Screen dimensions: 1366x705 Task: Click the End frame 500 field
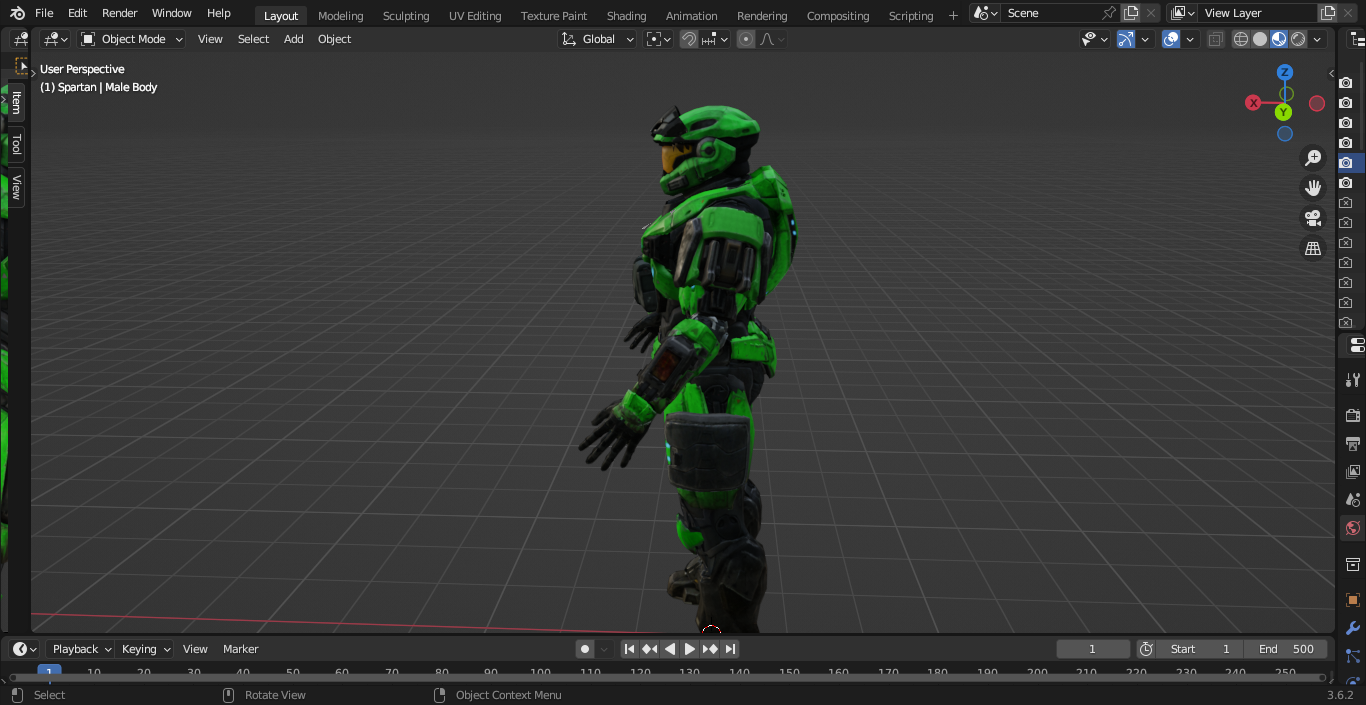1286,649
